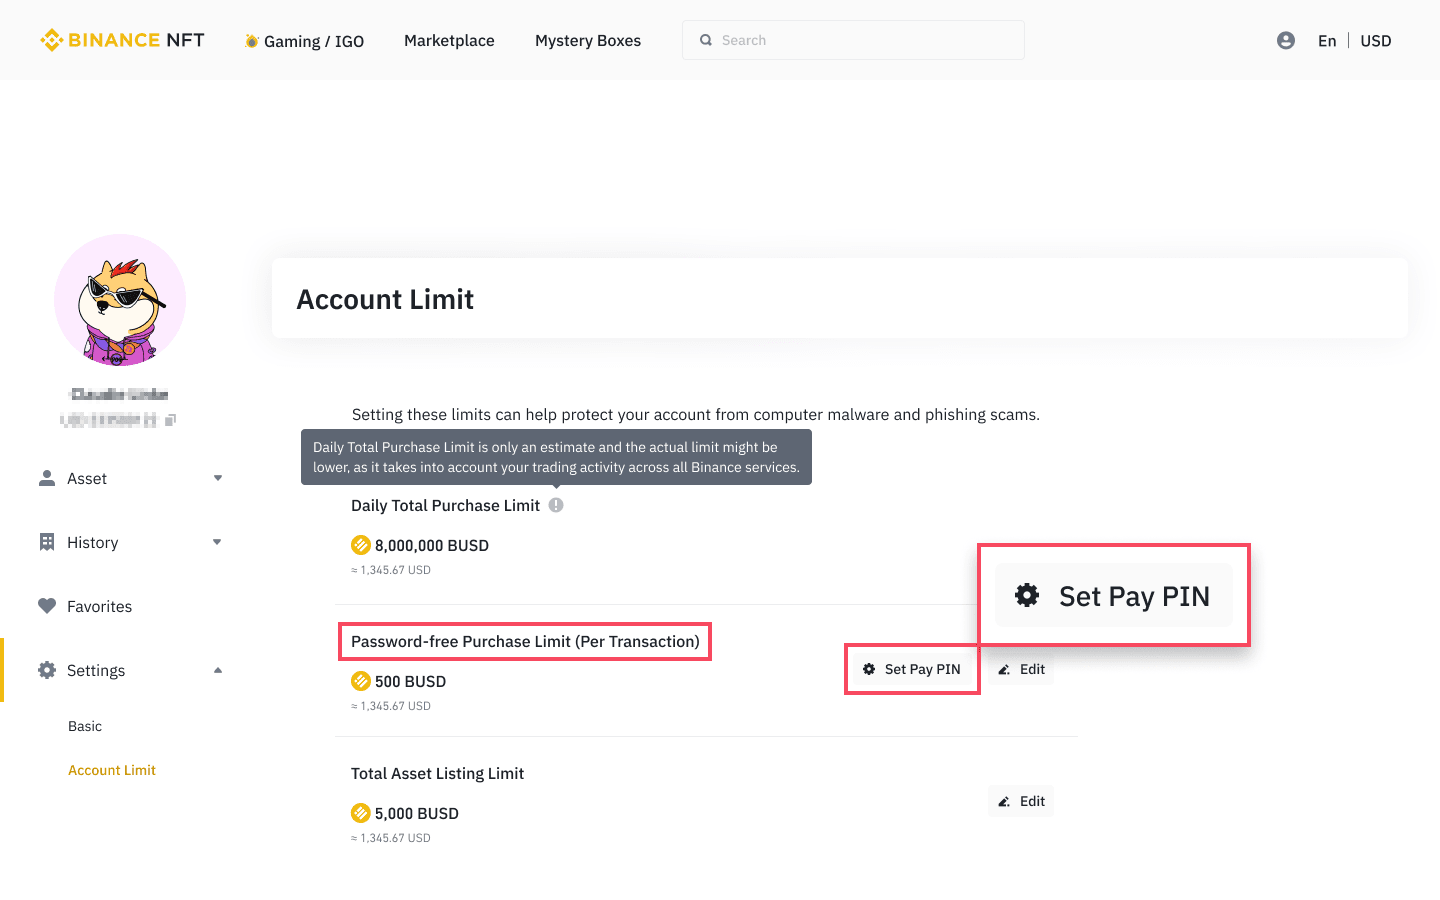Click the BUSD coin icon next to 500
Viewport: 1440px width, 900px height.
point(361,681)
